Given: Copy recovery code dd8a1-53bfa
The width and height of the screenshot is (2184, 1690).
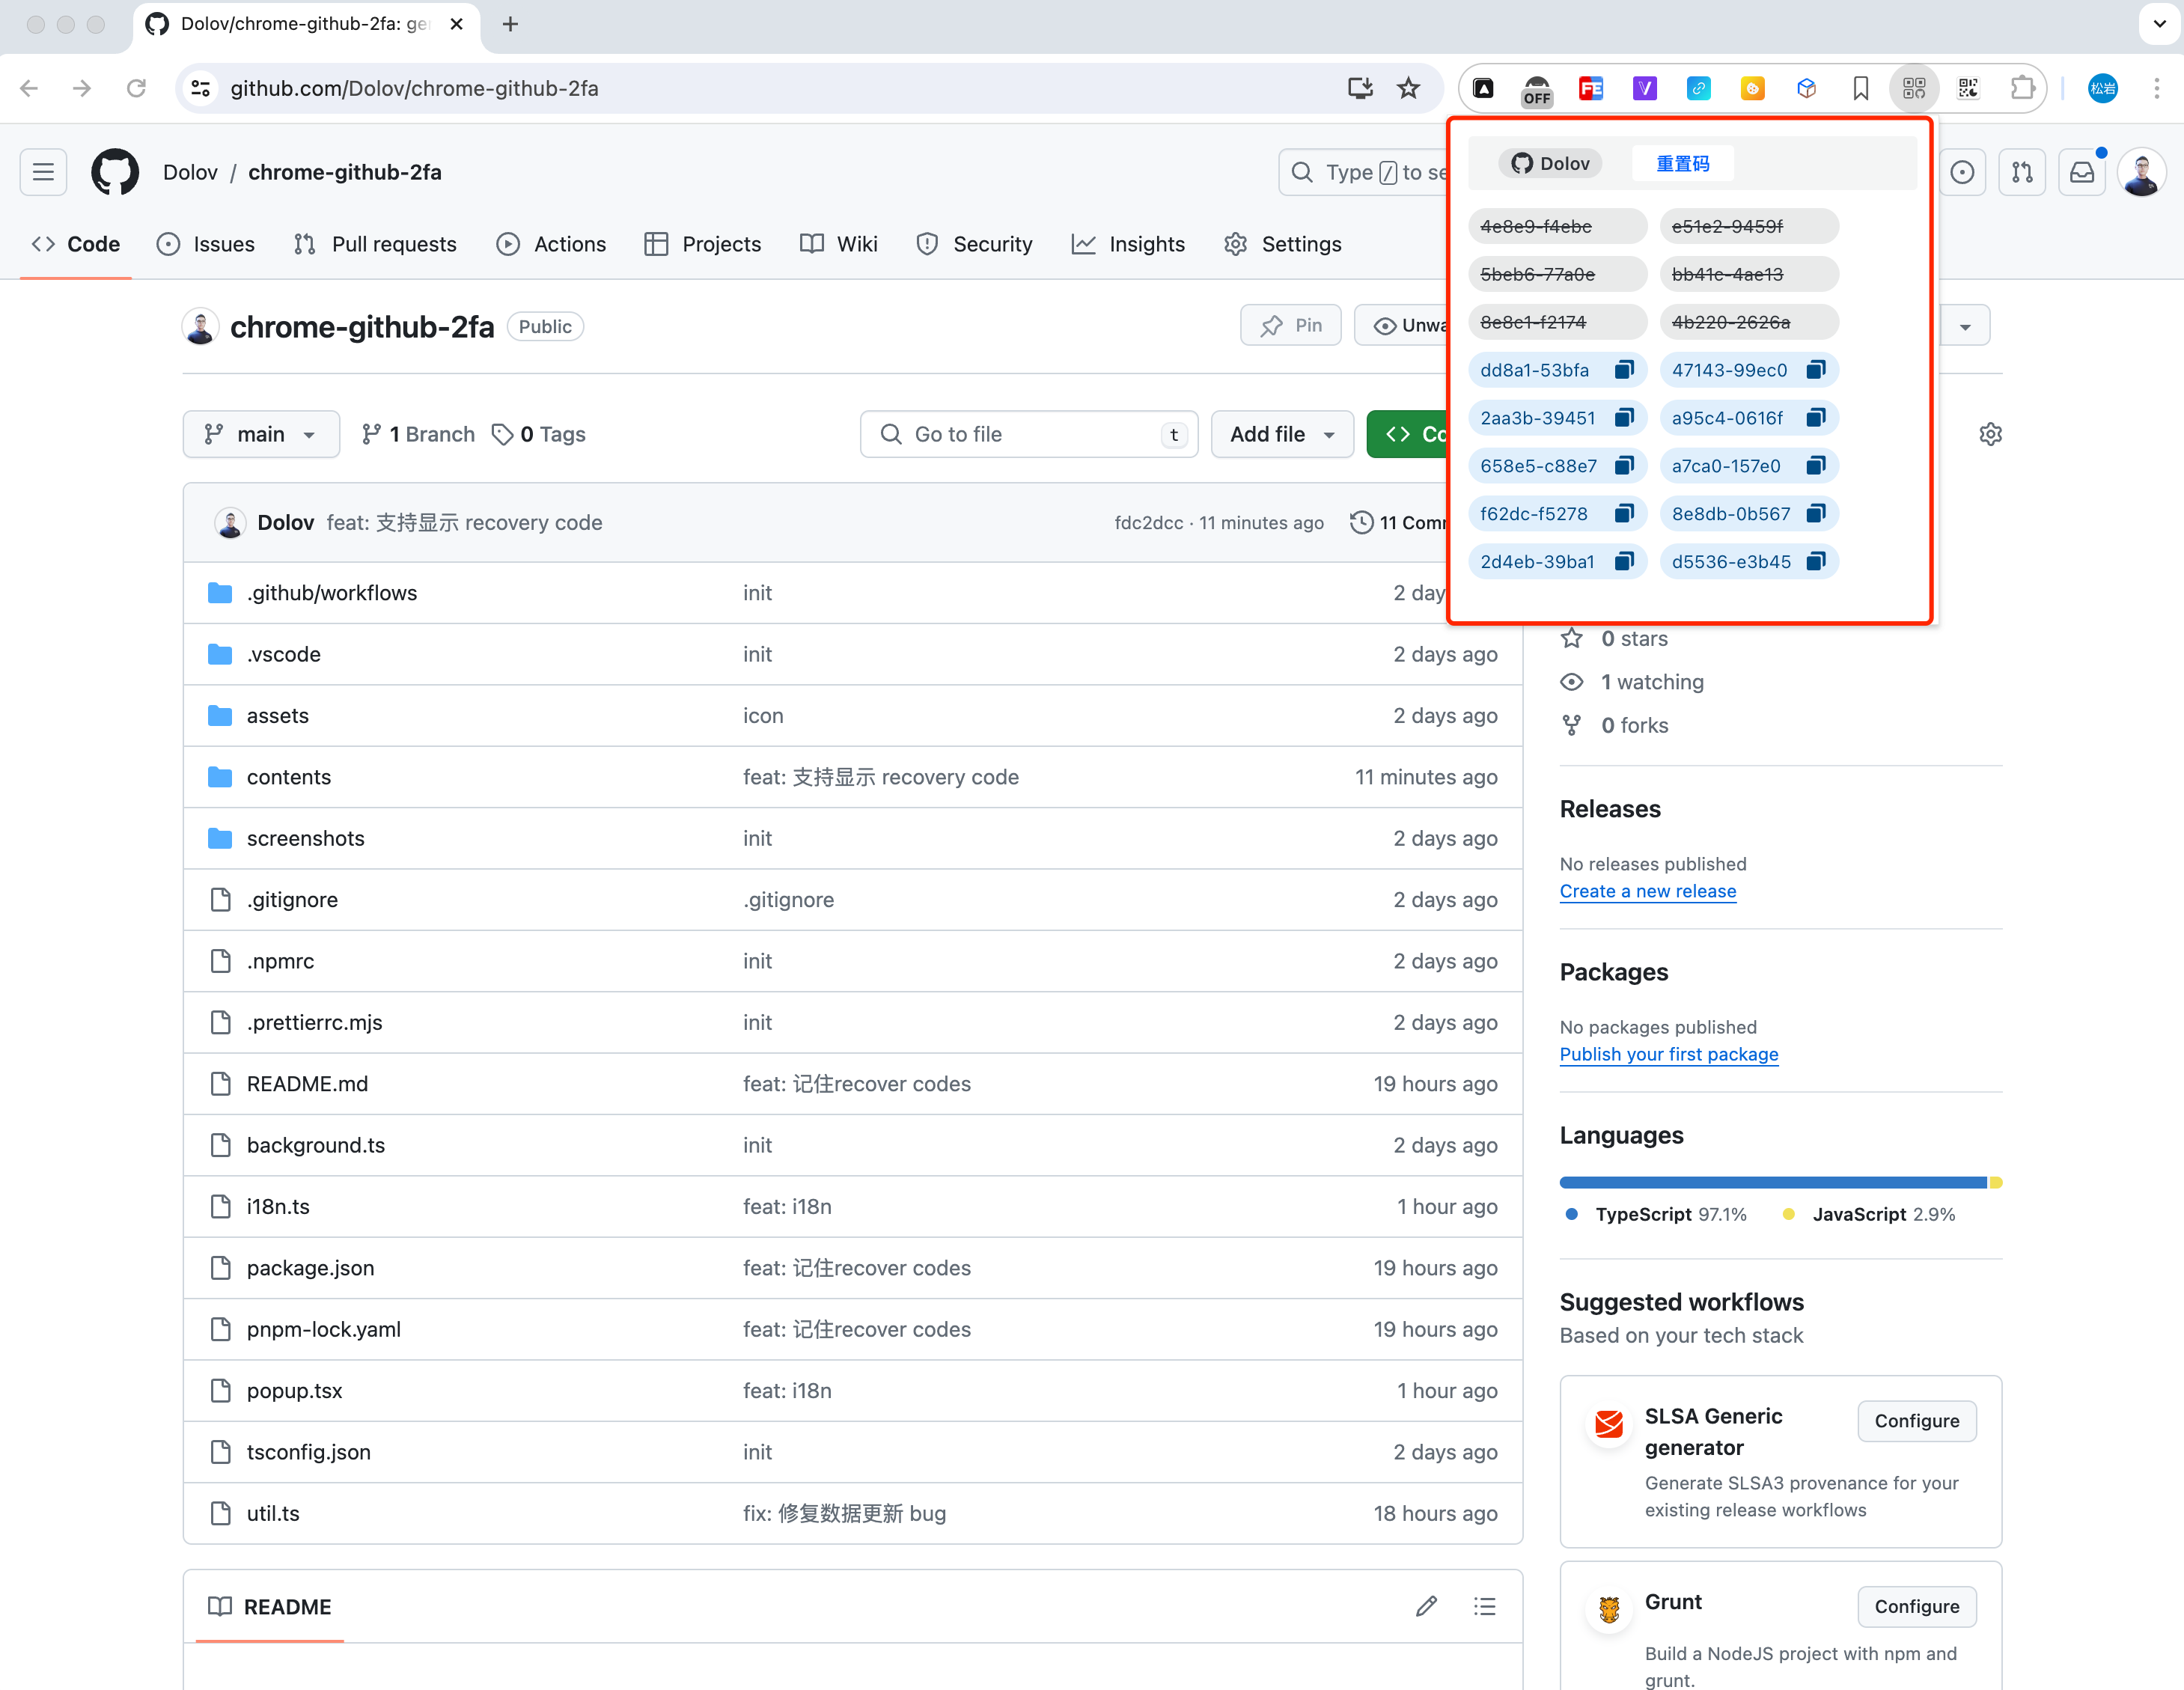Looking at the screenshot, I should pos(1624,370).
